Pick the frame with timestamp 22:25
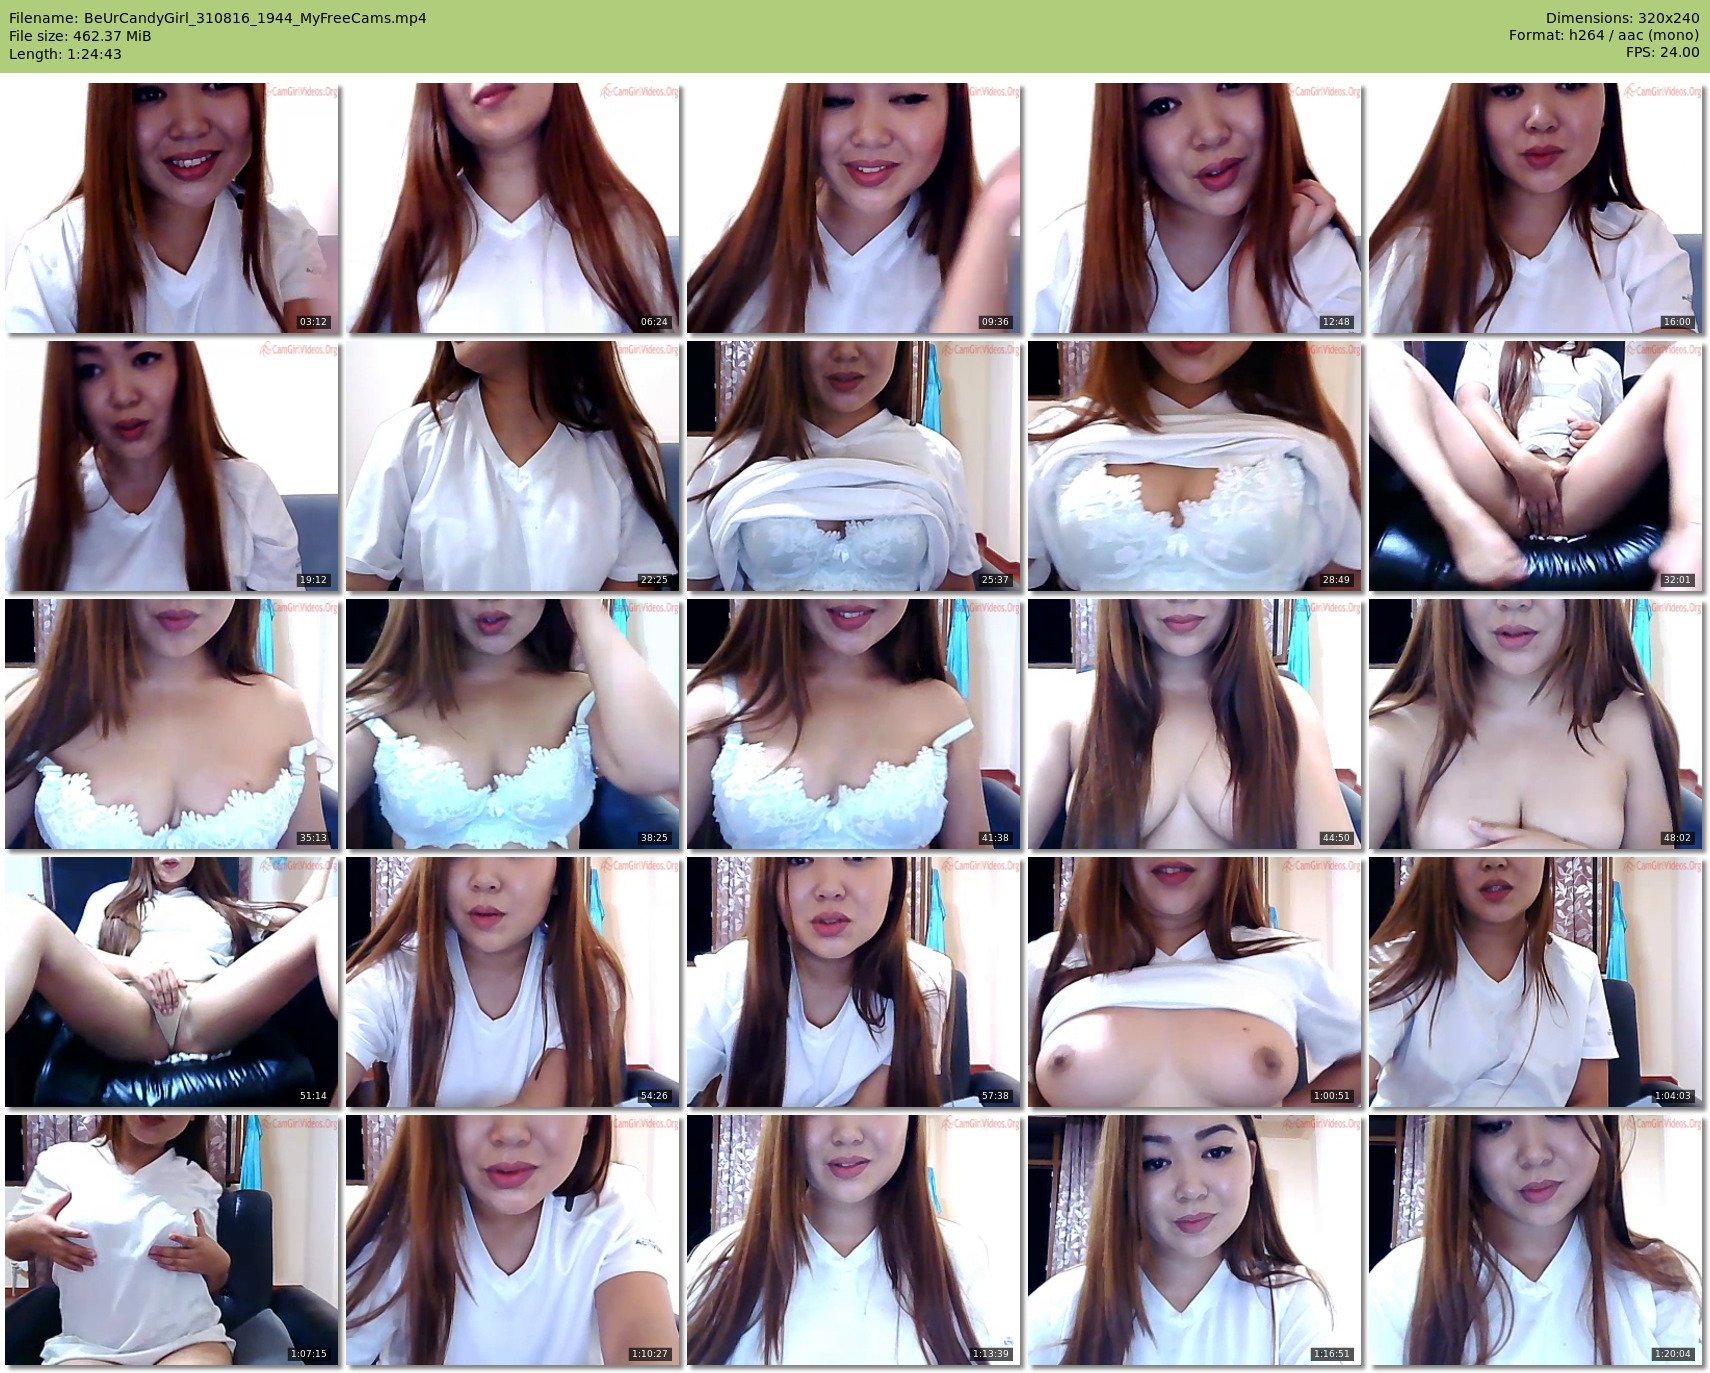The image size is (1710, 1373). [513, 466]
